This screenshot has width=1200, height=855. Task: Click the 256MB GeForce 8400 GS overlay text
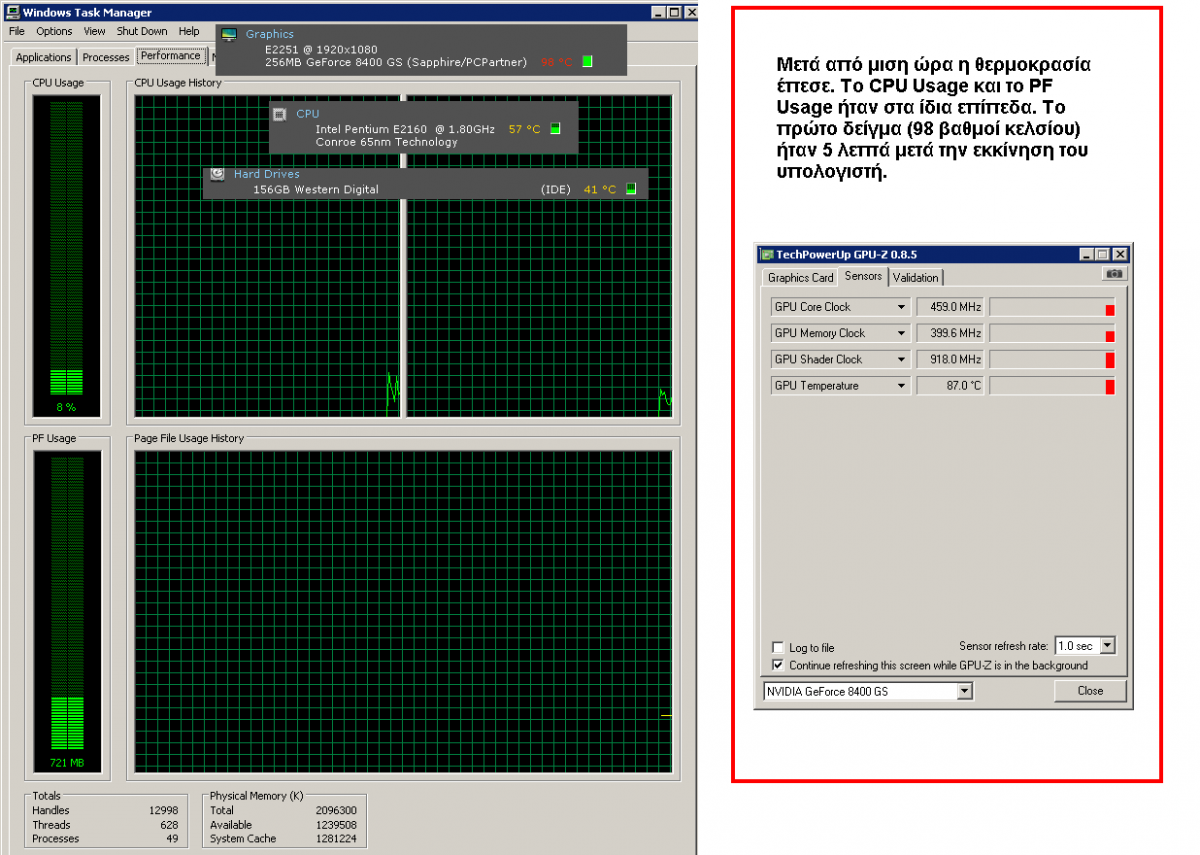pyautogui.click(x=396, y=62)
